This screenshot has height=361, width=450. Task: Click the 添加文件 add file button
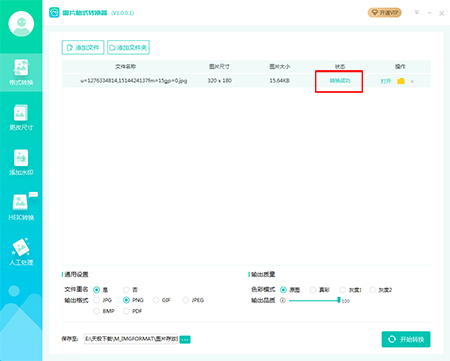click(x=83, y=47)
